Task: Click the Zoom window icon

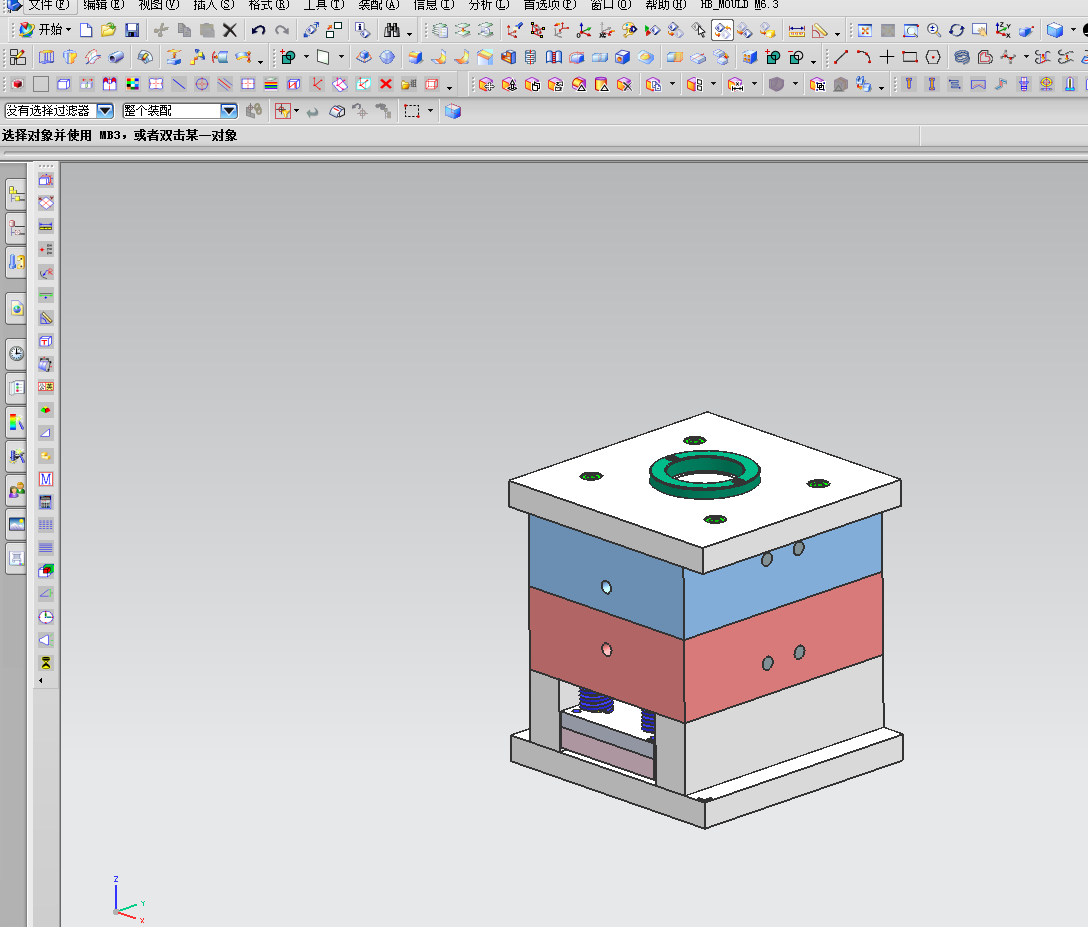Action: click(x=910, y=30)
